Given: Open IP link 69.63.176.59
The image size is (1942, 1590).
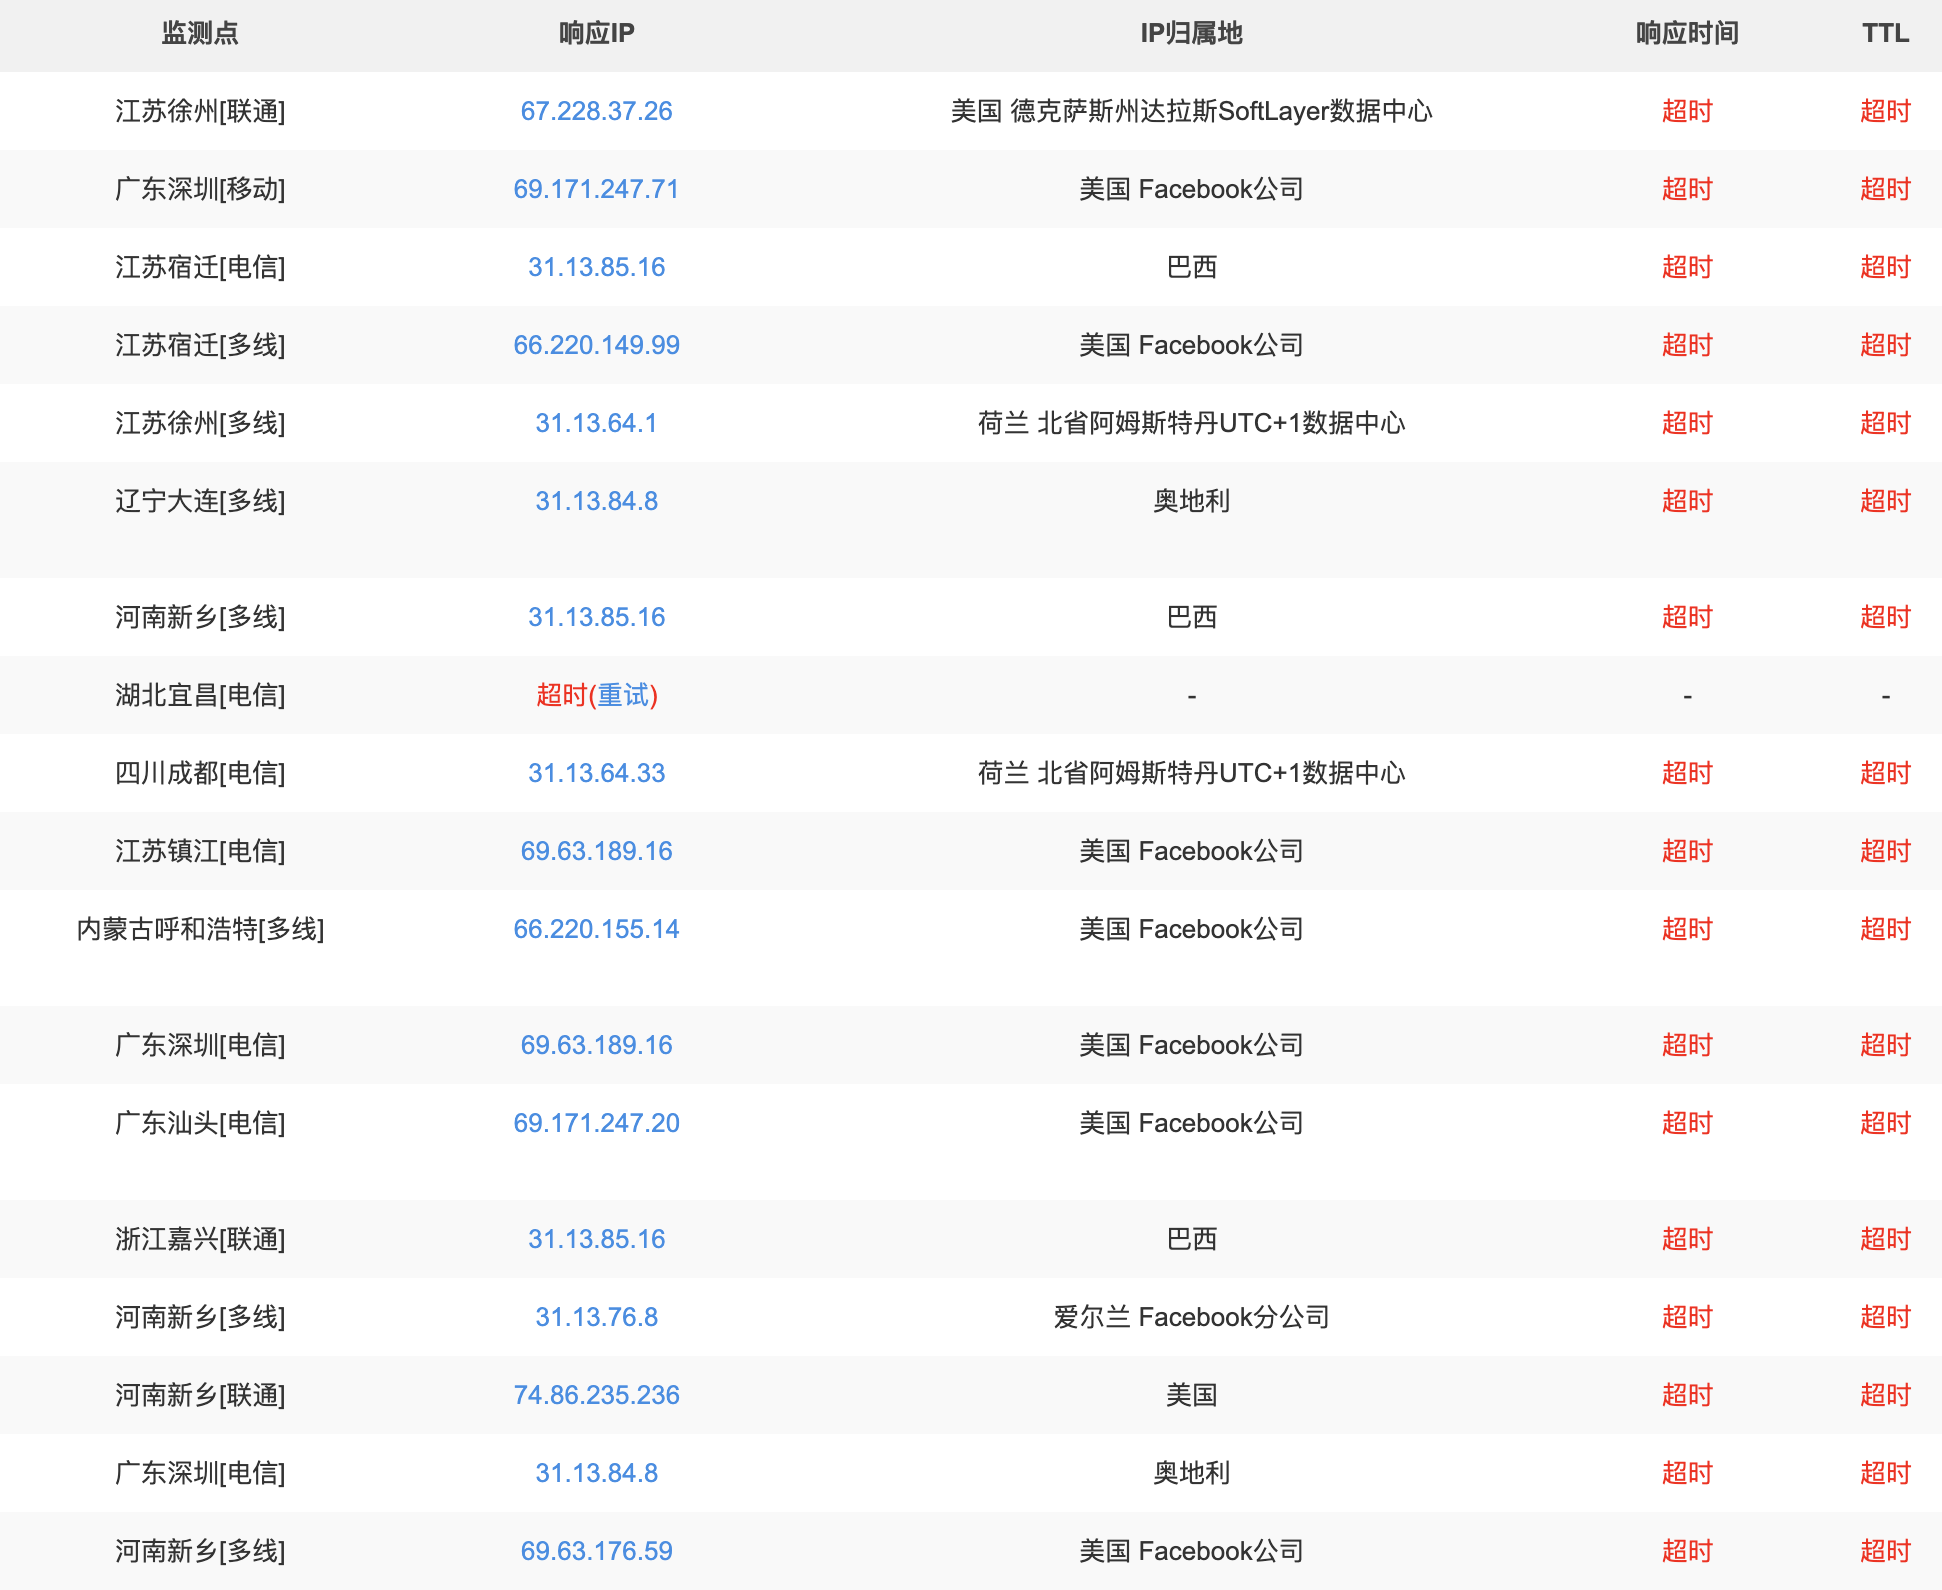Looking at the screenshot, I should (x=596, y=1551).
